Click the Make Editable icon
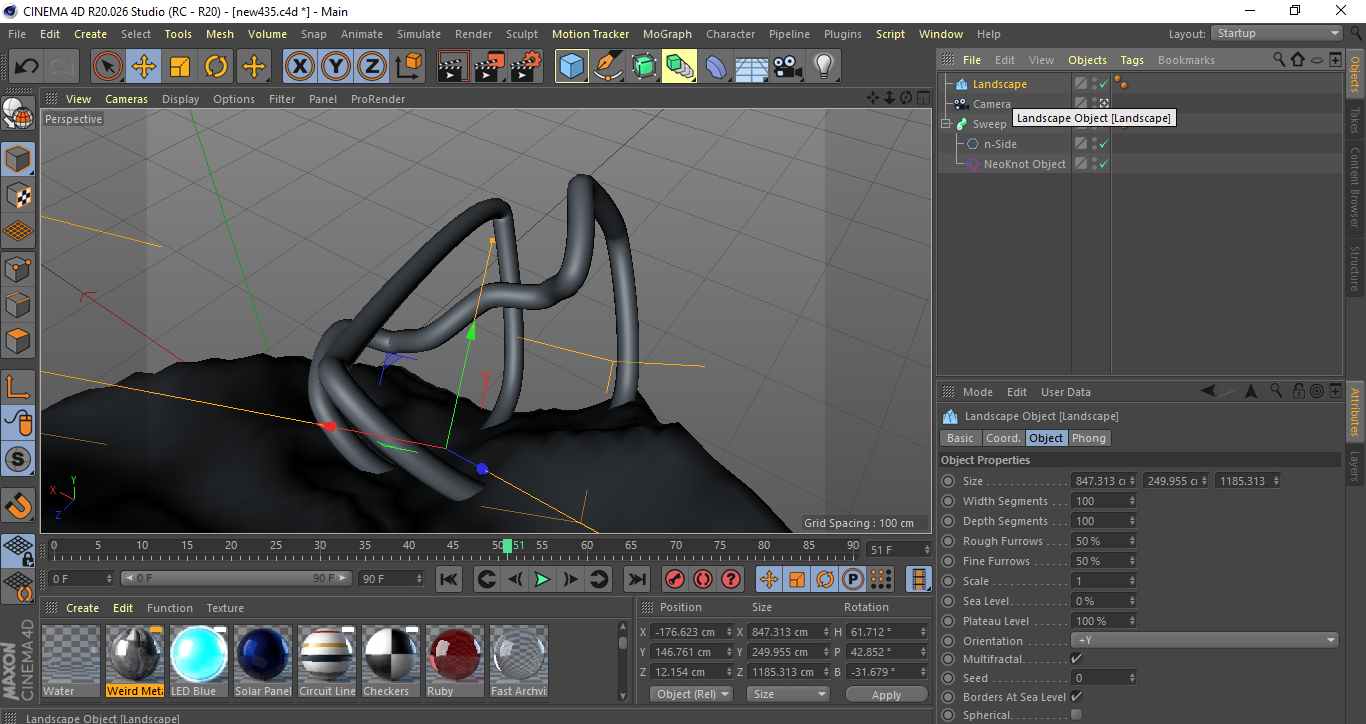 point(19,115)
